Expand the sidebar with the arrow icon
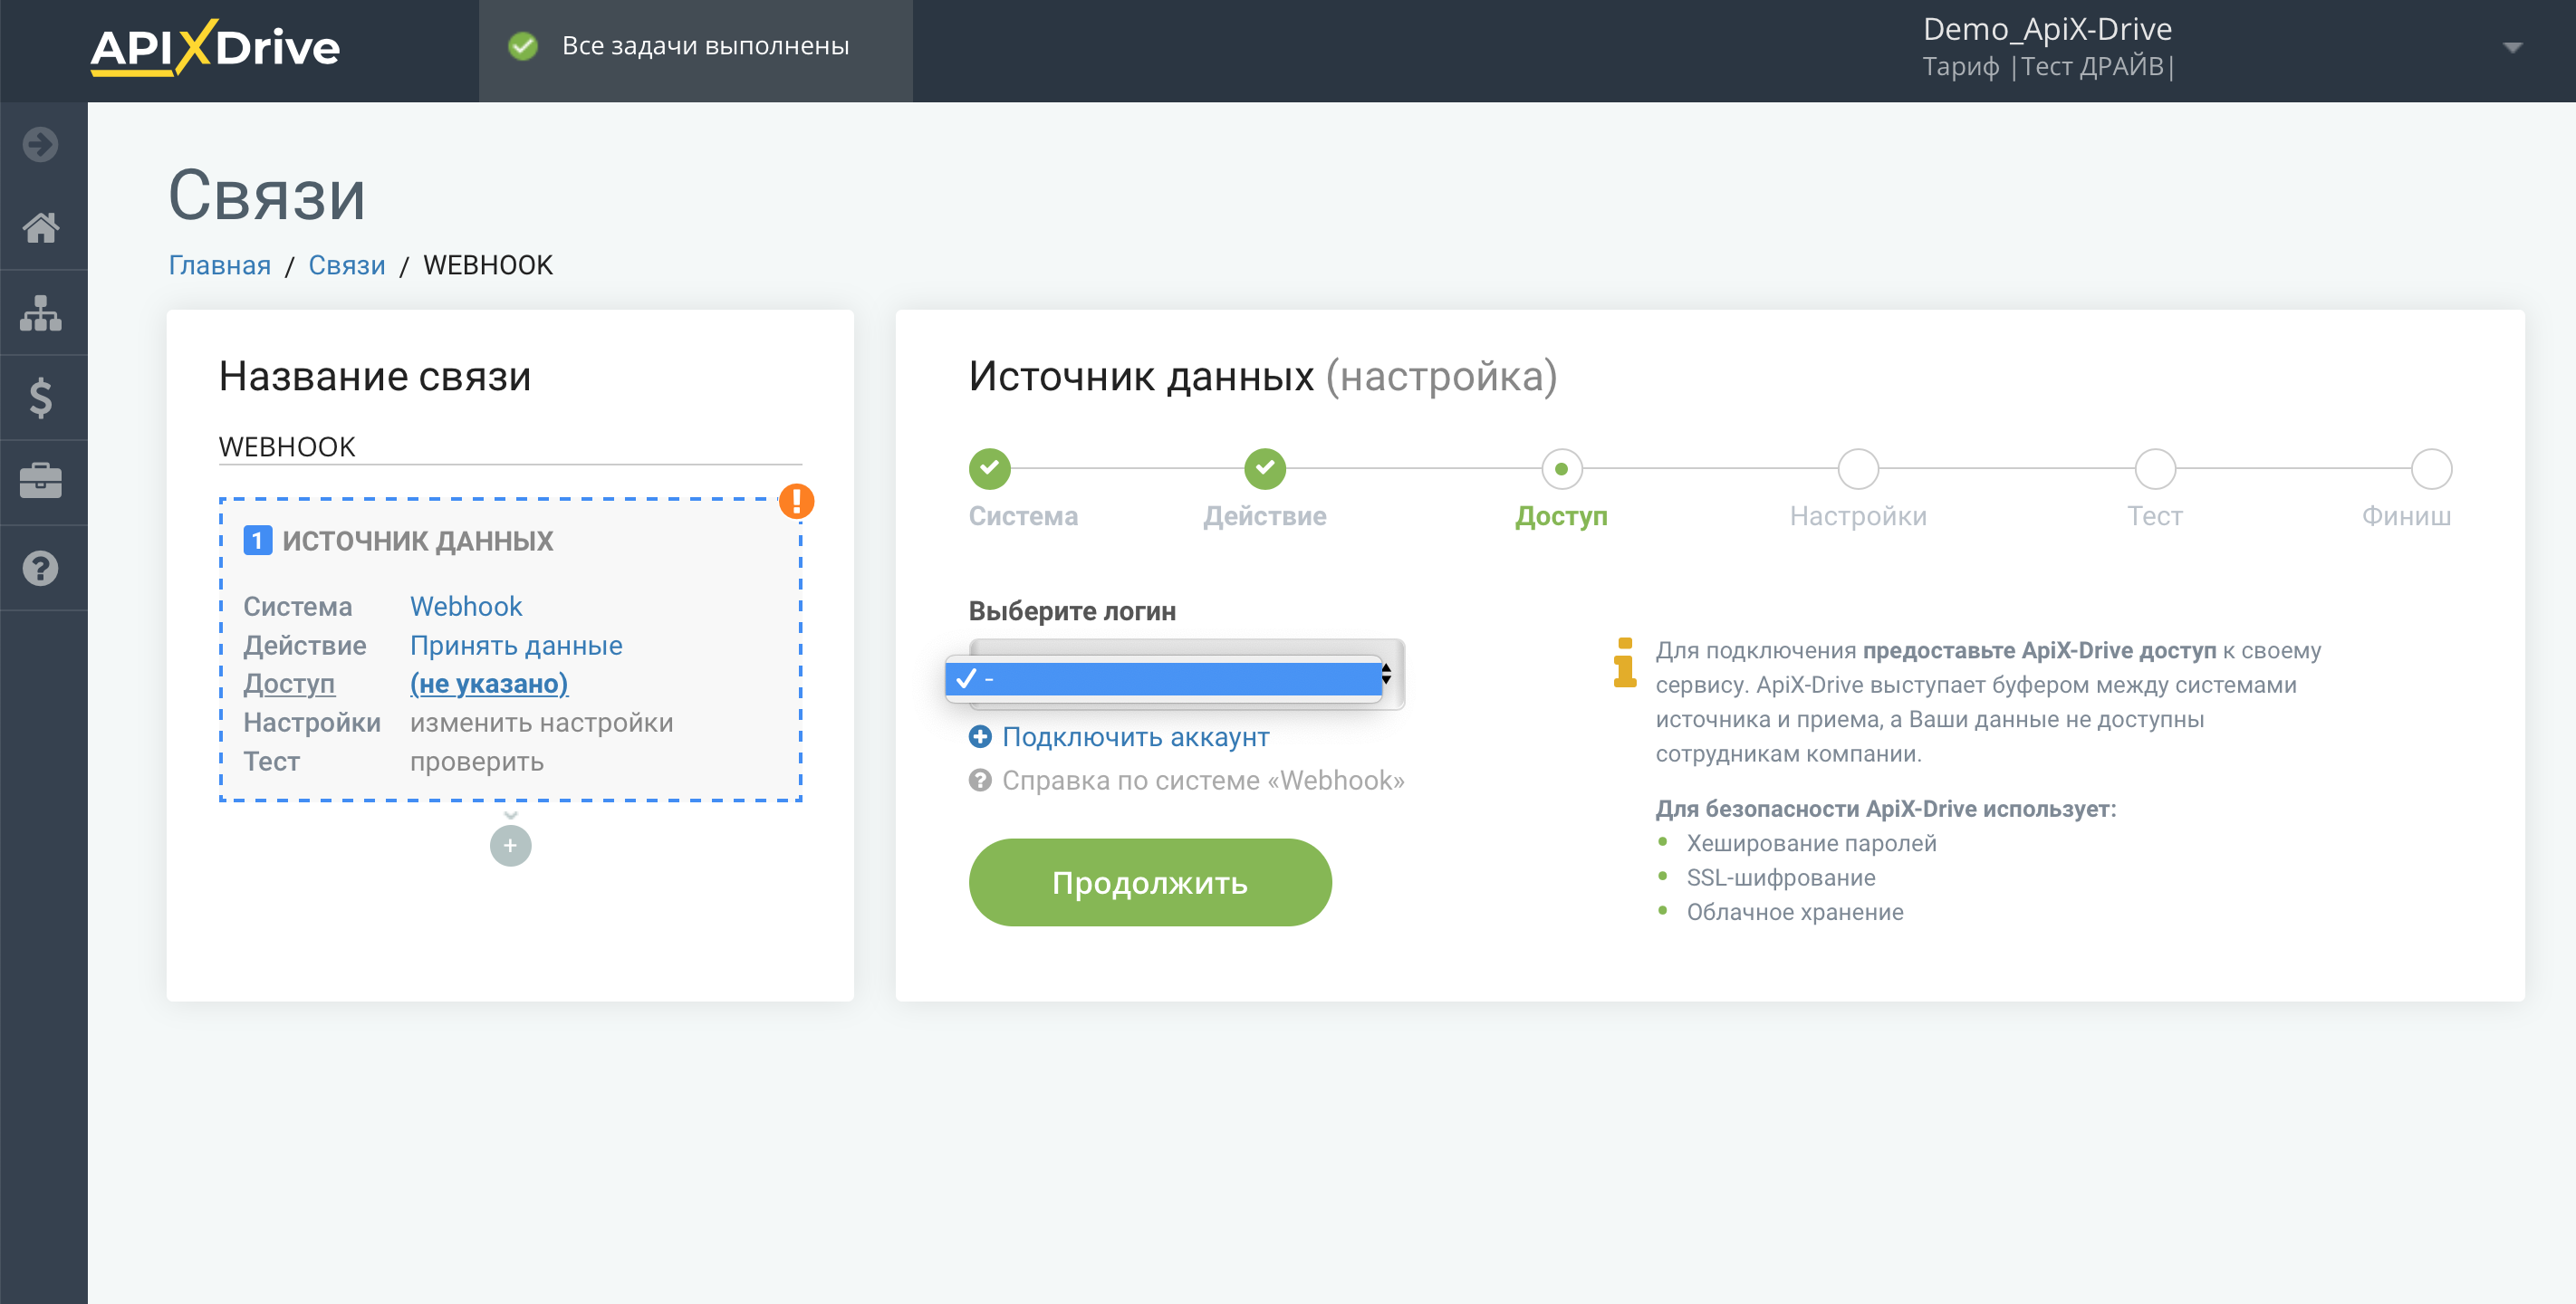Viewport: 2576px width, 1304px height. point(41,144)
